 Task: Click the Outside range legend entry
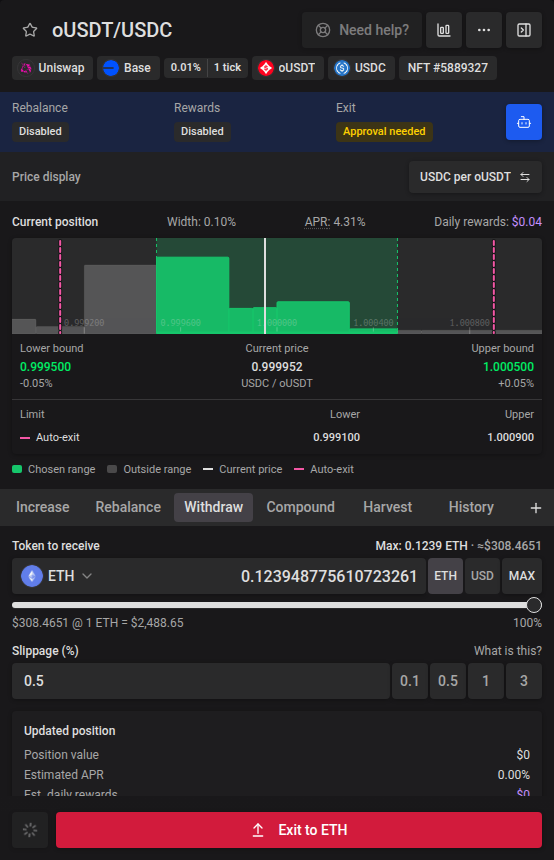click(149, 469)
